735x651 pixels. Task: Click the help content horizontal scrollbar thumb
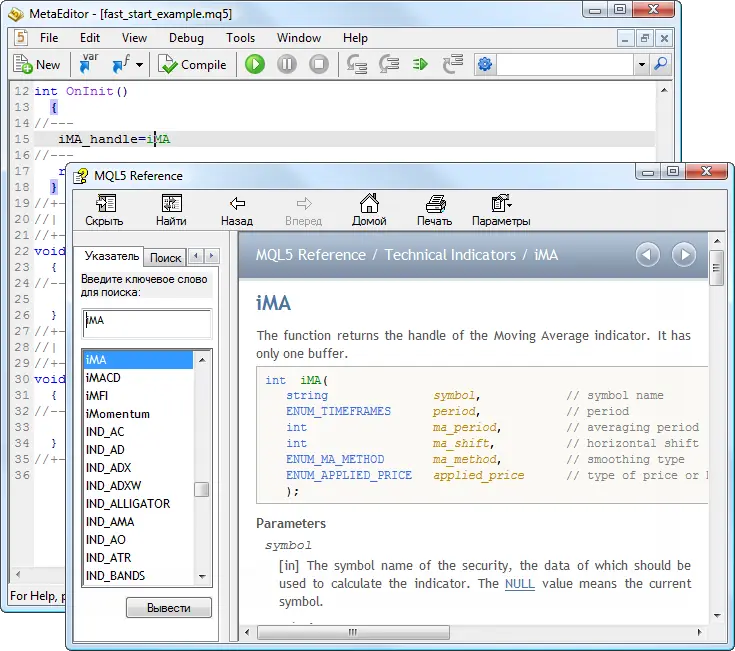click(353, 632)
